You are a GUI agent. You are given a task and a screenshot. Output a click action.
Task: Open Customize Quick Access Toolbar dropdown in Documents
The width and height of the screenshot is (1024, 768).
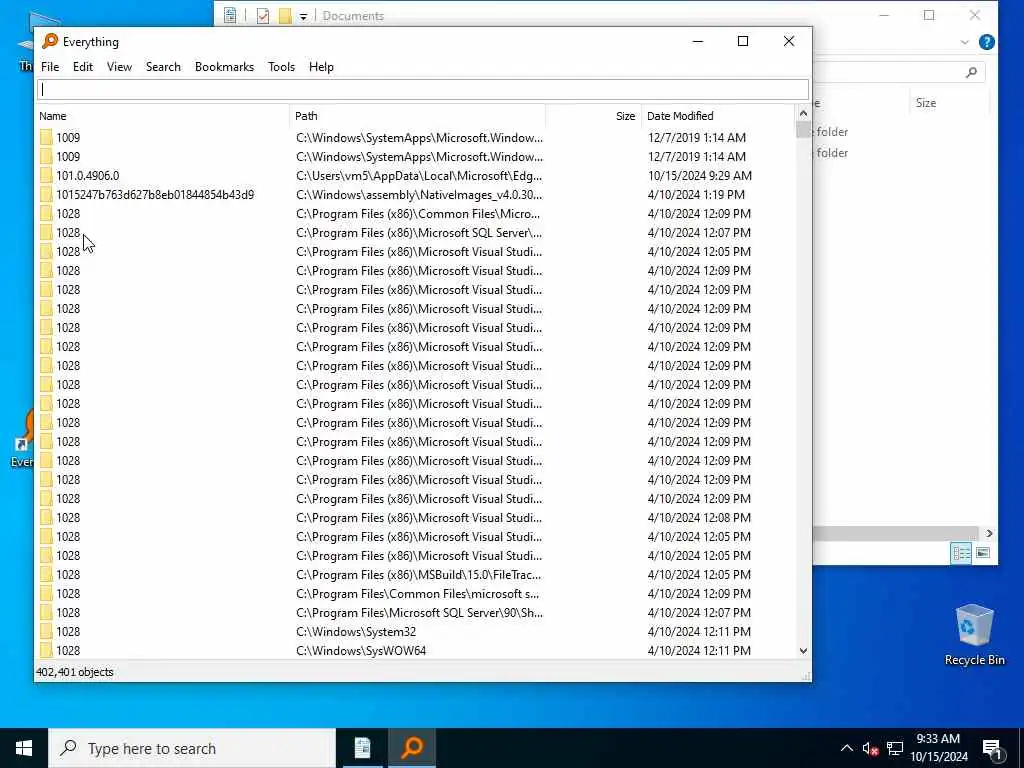click(303, 16)
